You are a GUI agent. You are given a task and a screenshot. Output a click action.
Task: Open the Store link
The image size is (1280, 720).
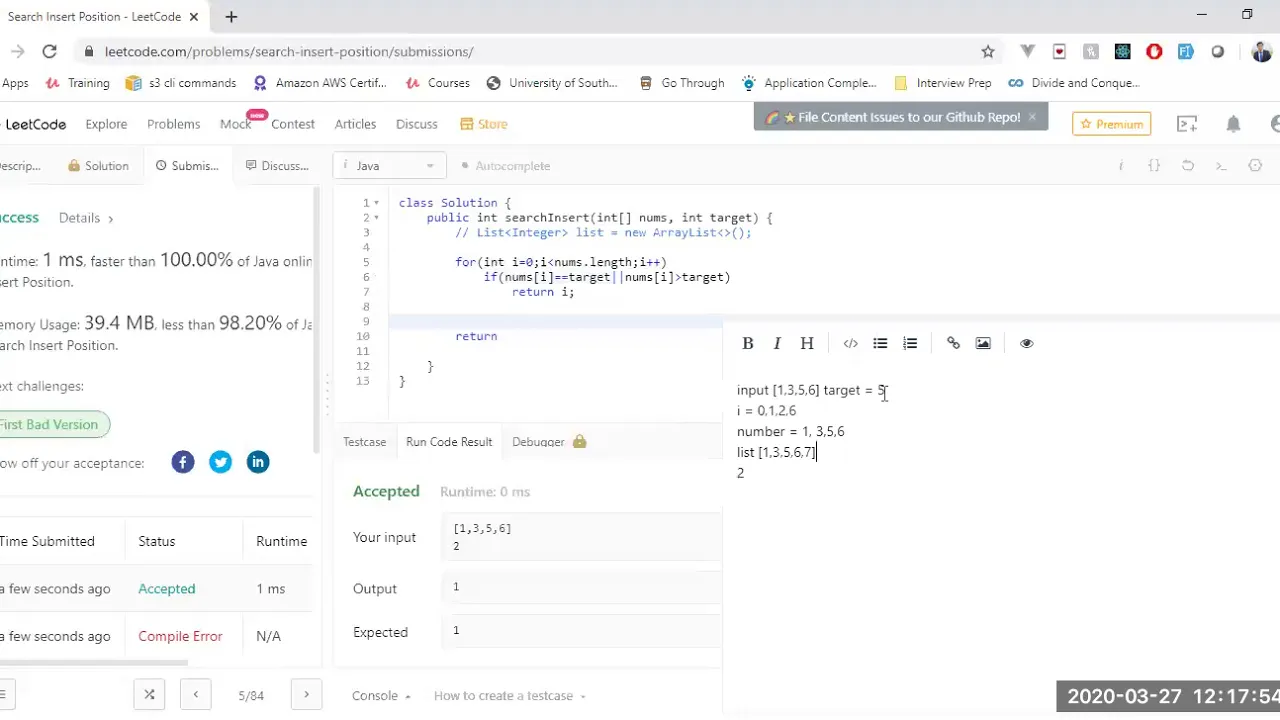(x=484, y=124)
